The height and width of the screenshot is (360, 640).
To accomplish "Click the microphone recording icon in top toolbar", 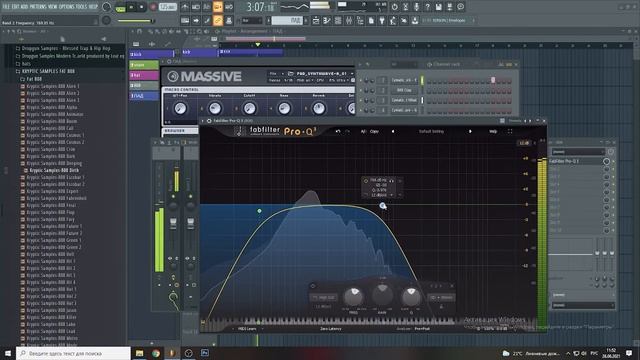I will coord(416,7).
